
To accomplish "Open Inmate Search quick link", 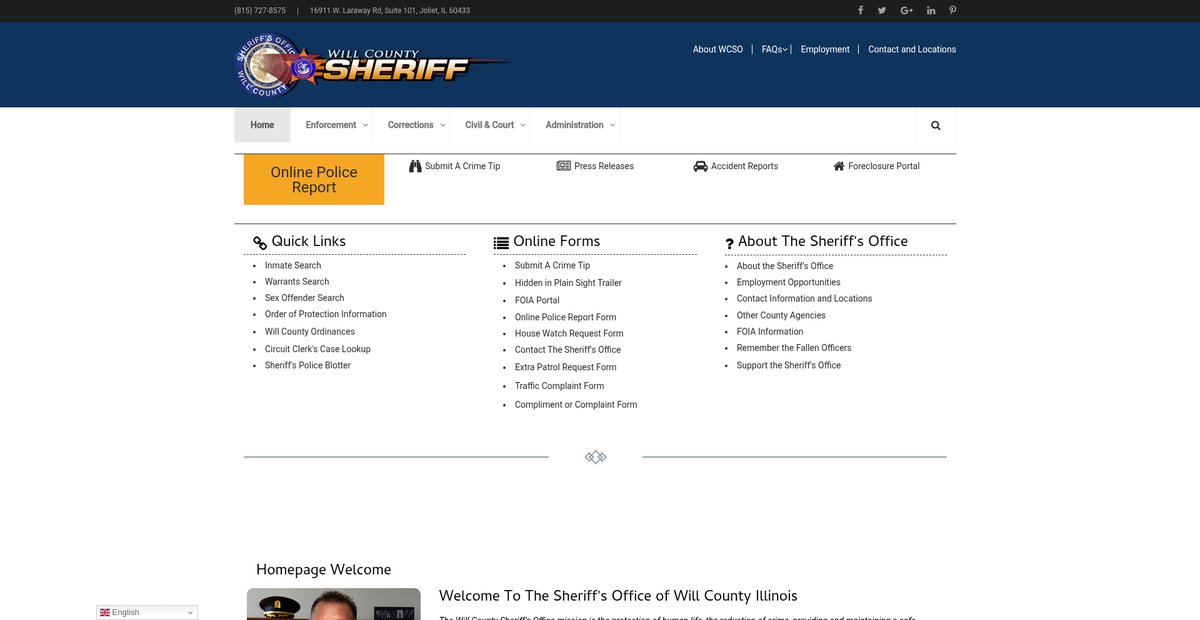I will coord(293,265).
